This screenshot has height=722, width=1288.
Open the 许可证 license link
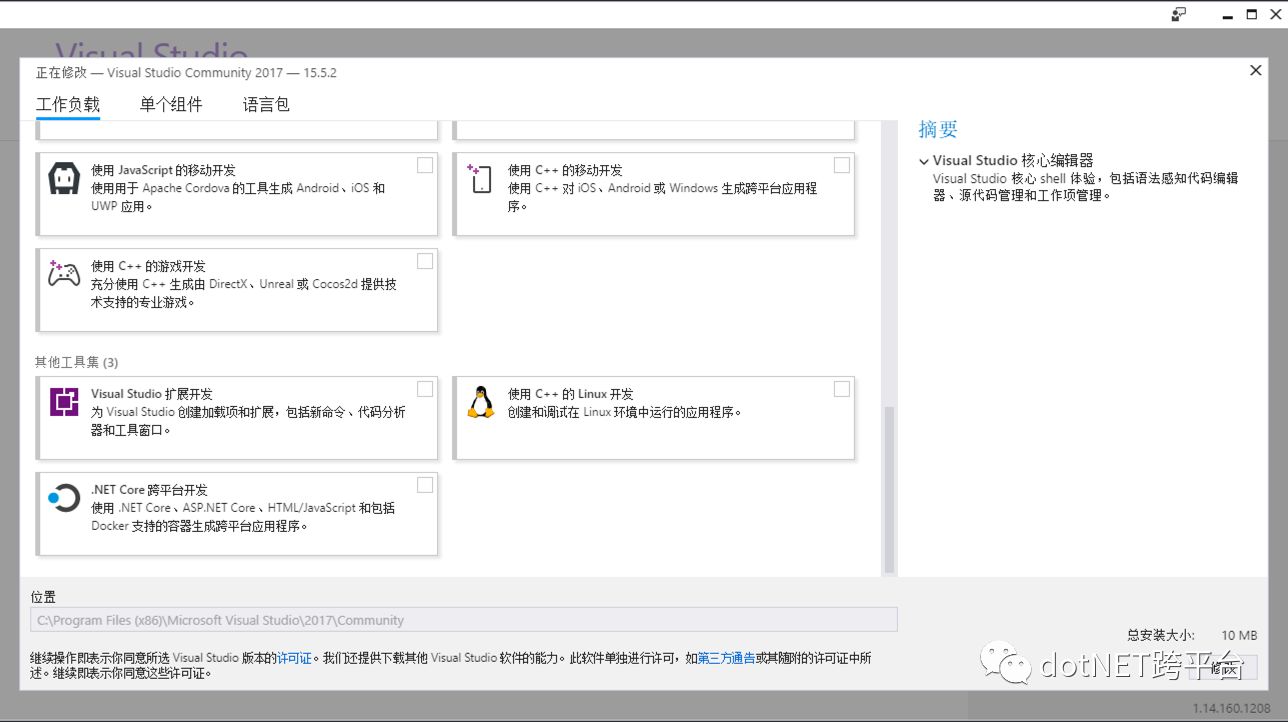[x=294, y=658]
